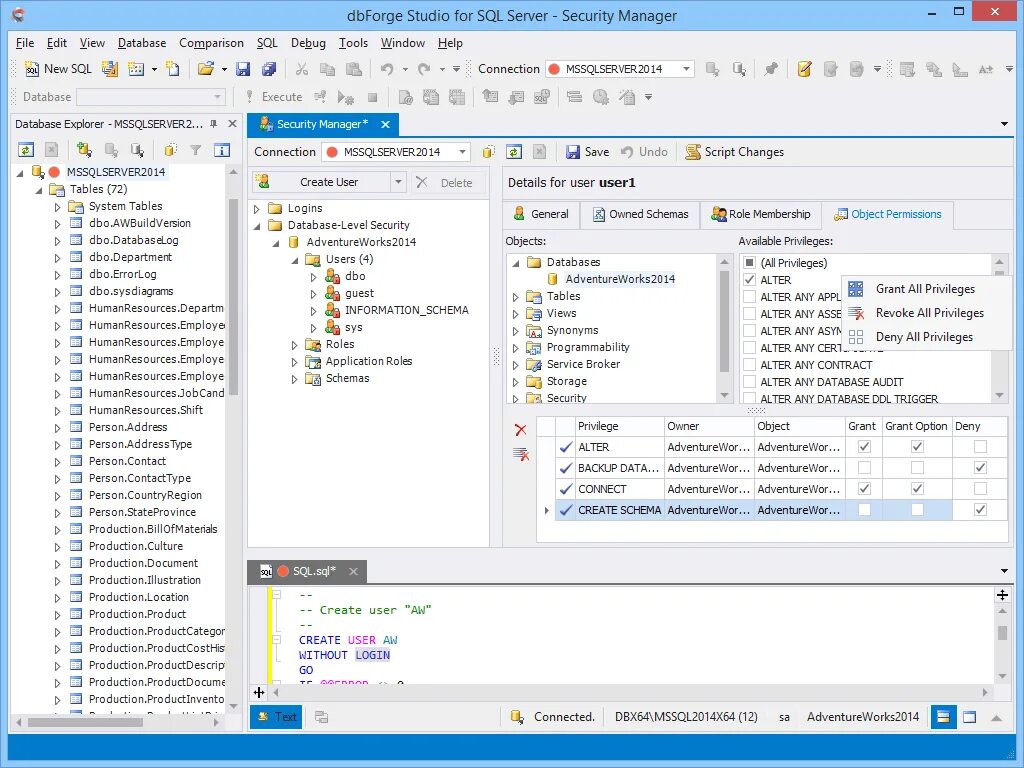
Task: Click the Undo arrow in main toolbar
Action: tap(387, 69)
